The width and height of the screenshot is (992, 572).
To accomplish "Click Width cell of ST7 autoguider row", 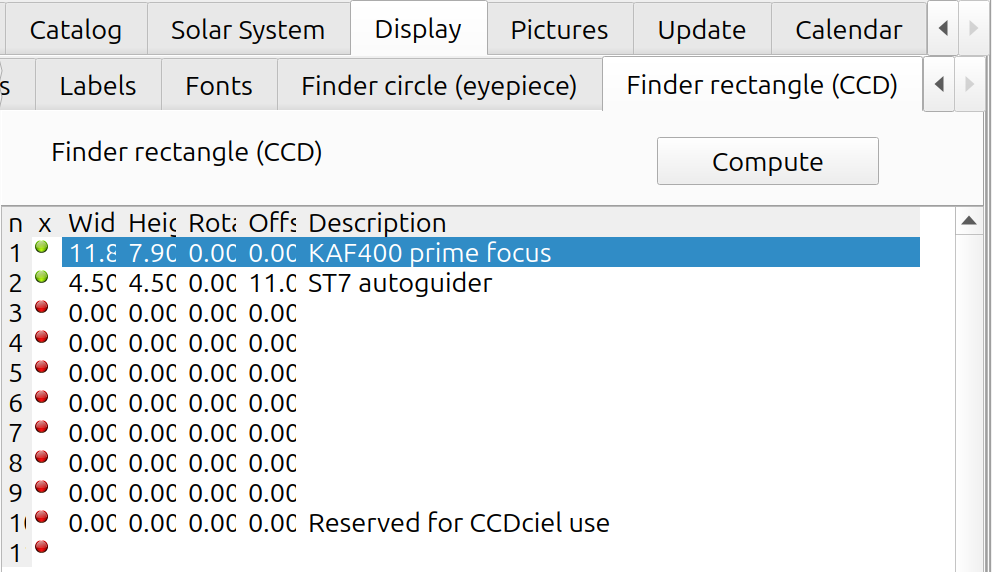I will point(92,283).
